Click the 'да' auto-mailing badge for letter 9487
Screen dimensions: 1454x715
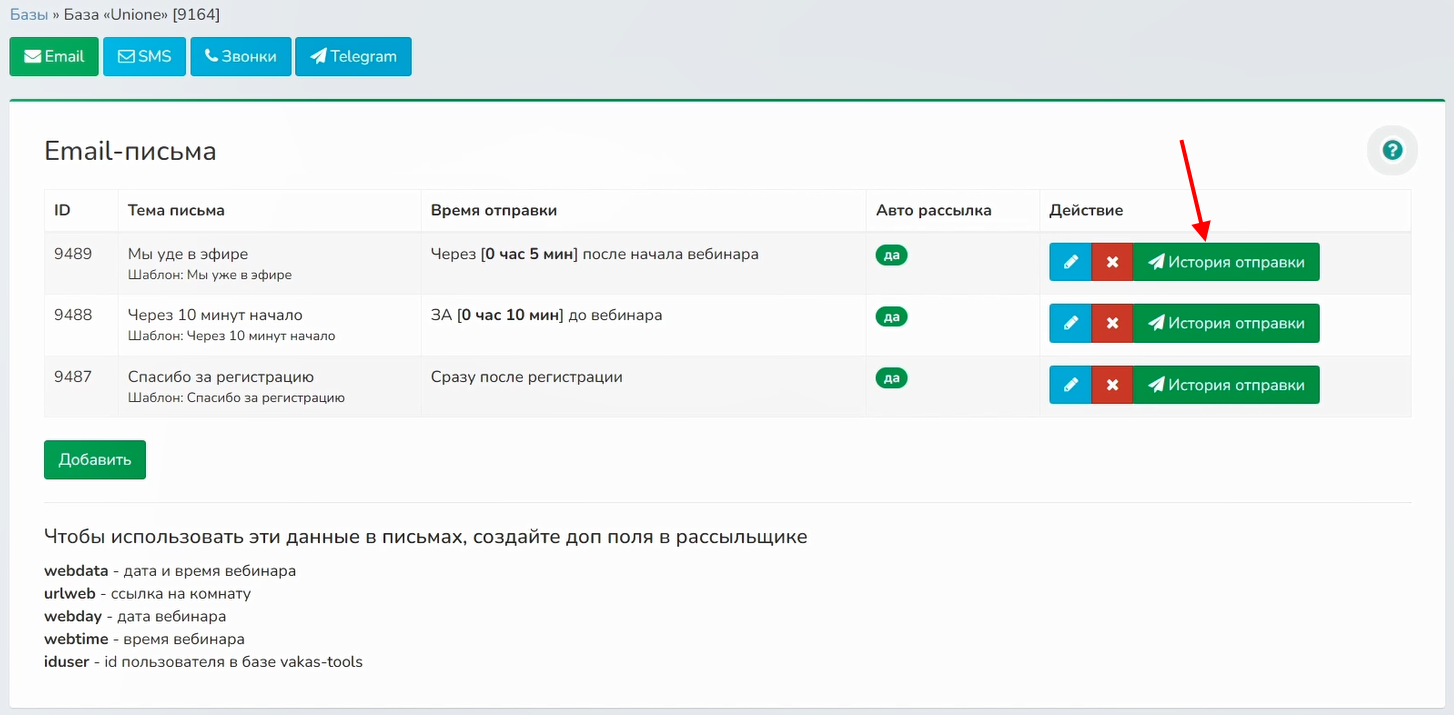[891, 378]
